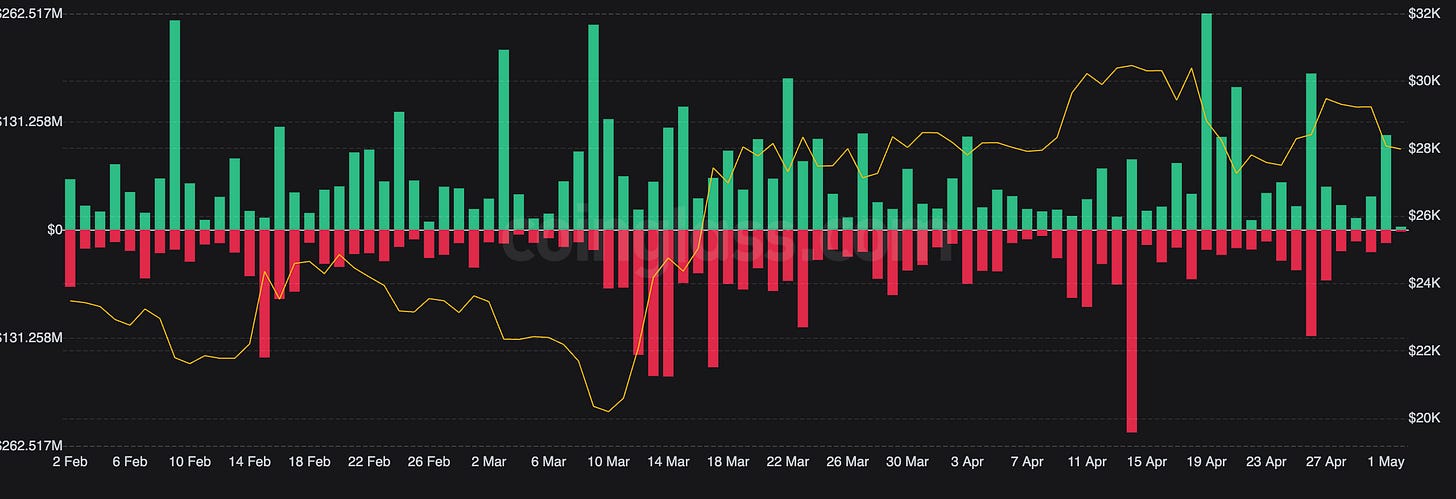Click the "$0" baseline label

coord(55,229)
